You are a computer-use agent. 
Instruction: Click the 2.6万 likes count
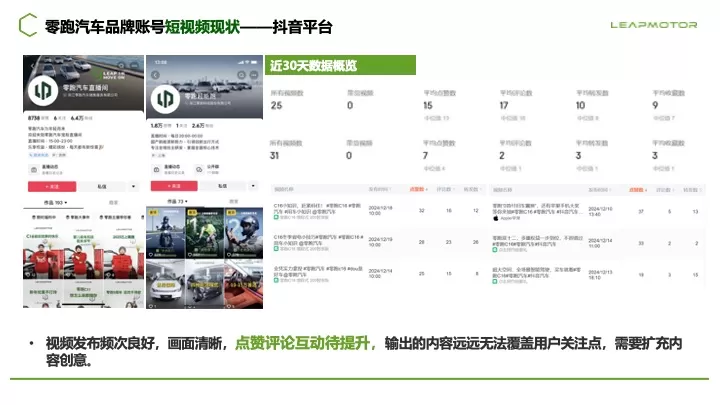198,125
